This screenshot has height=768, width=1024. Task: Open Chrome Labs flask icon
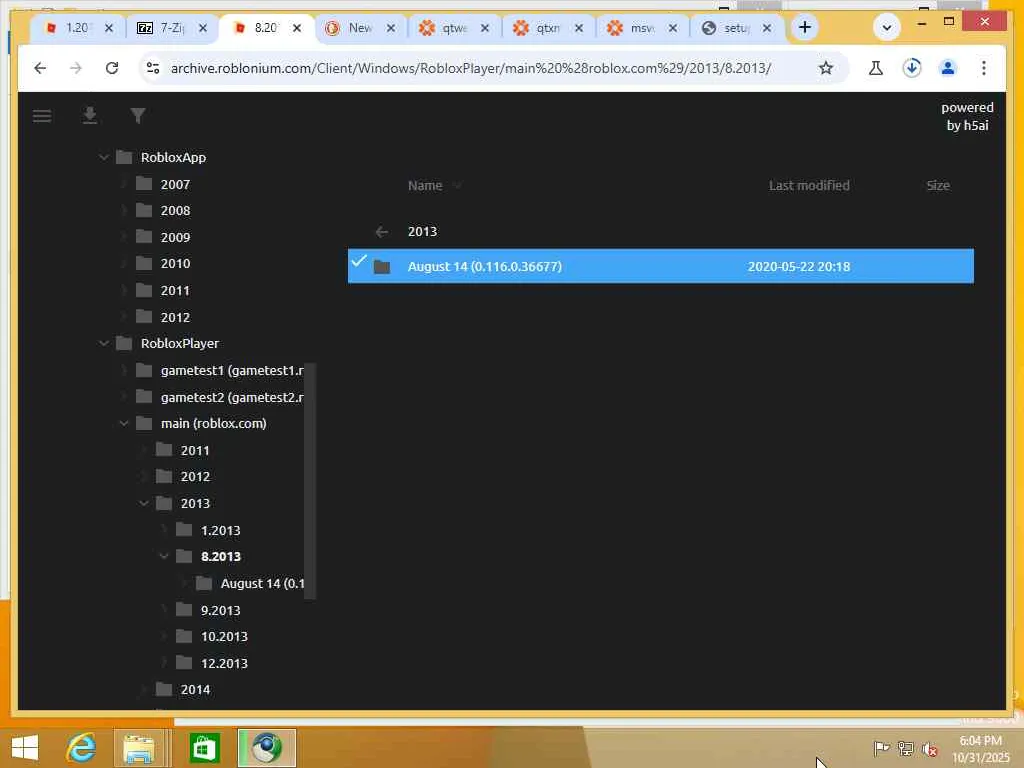pos(876,68)
